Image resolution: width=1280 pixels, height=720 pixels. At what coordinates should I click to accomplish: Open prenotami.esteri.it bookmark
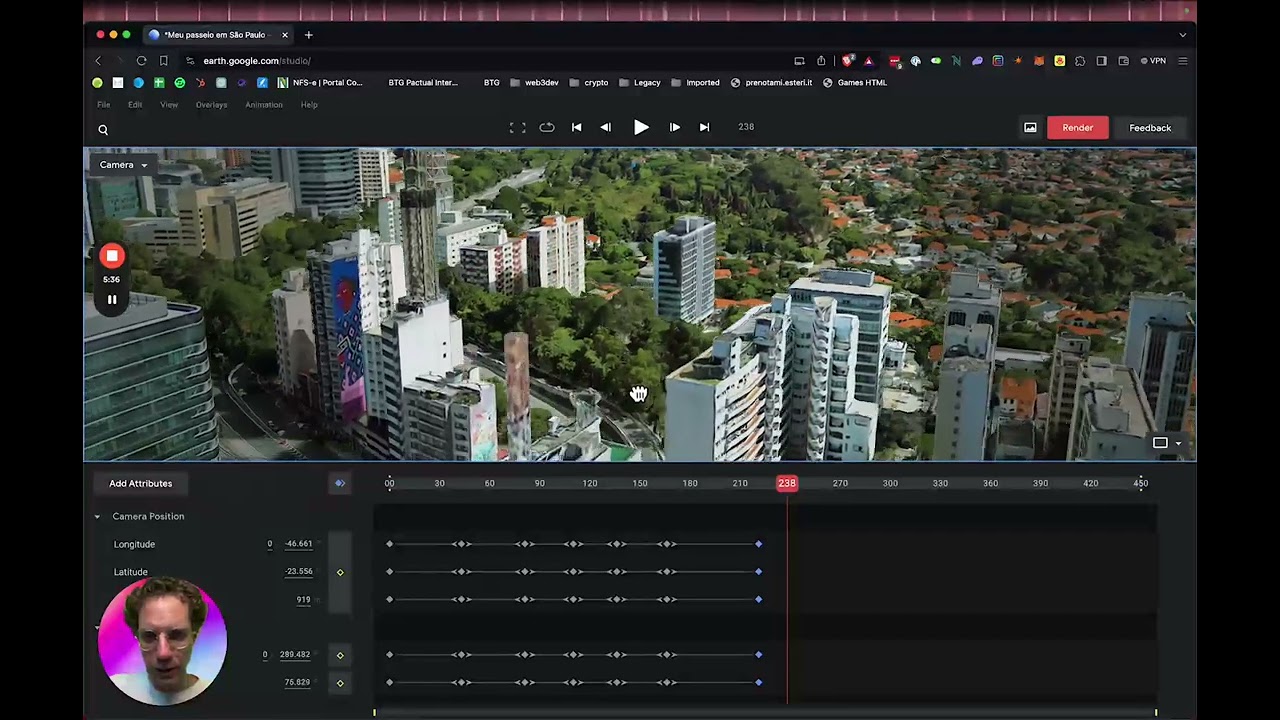tap(771, 83)
